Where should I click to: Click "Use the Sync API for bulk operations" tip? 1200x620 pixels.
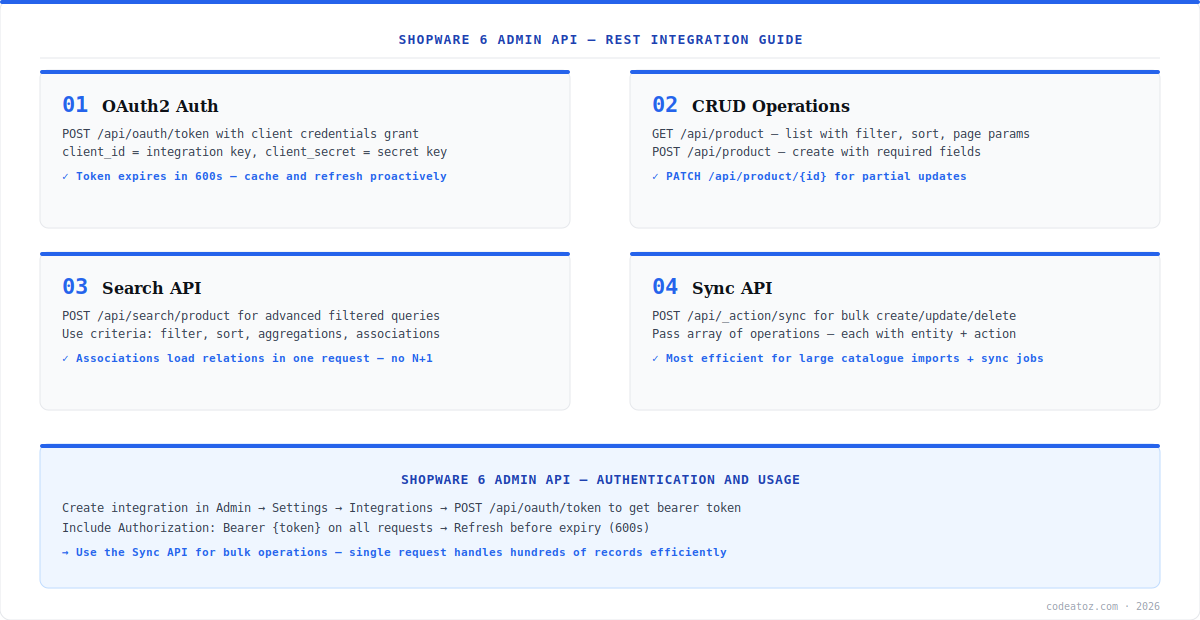(x=394, y=552)
